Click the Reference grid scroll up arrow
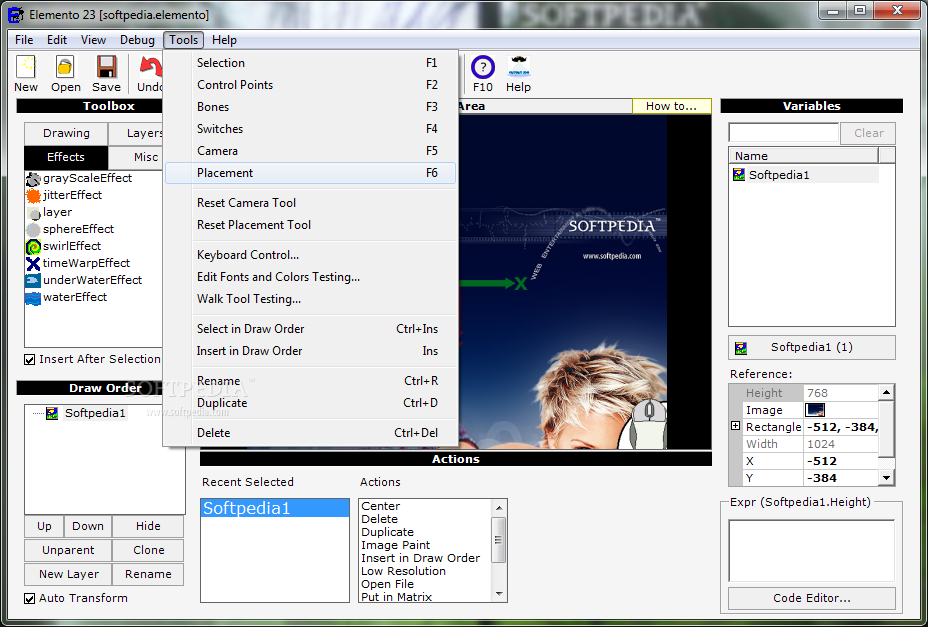The width and height of the screenshot is (928, 627). coord(887,392)
